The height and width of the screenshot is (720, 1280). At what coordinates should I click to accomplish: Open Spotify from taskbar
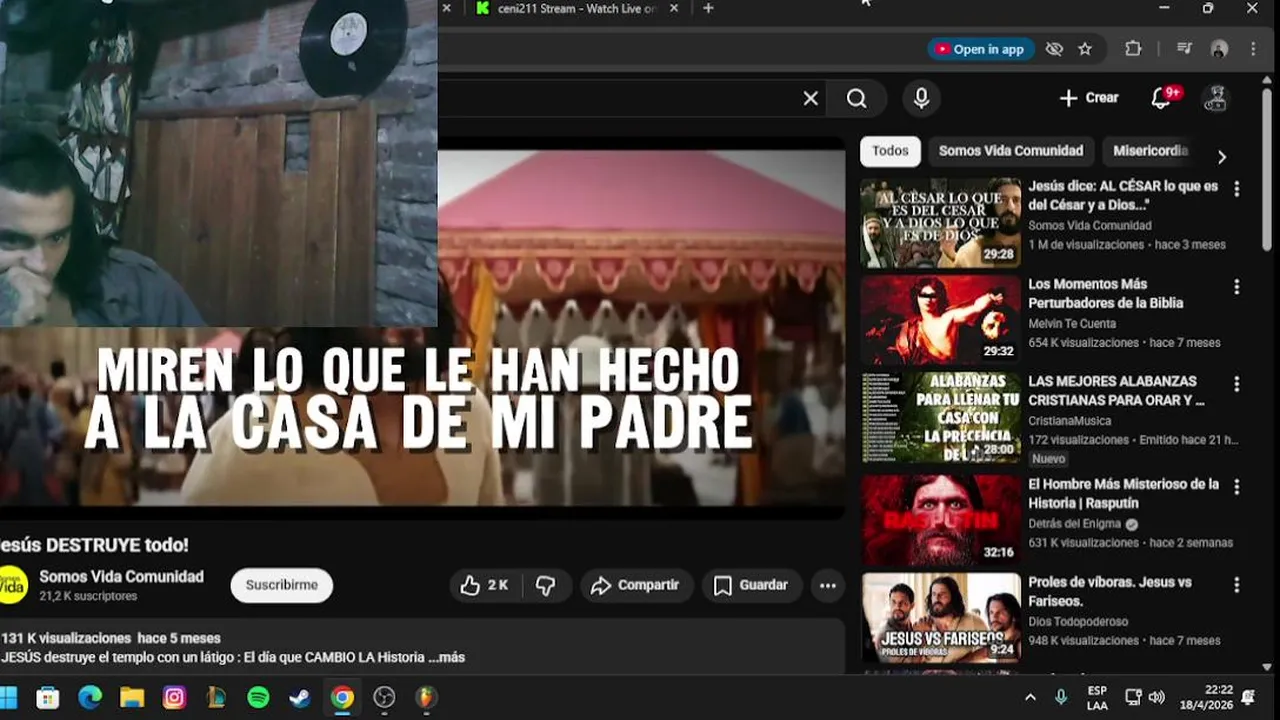[258, 697]
